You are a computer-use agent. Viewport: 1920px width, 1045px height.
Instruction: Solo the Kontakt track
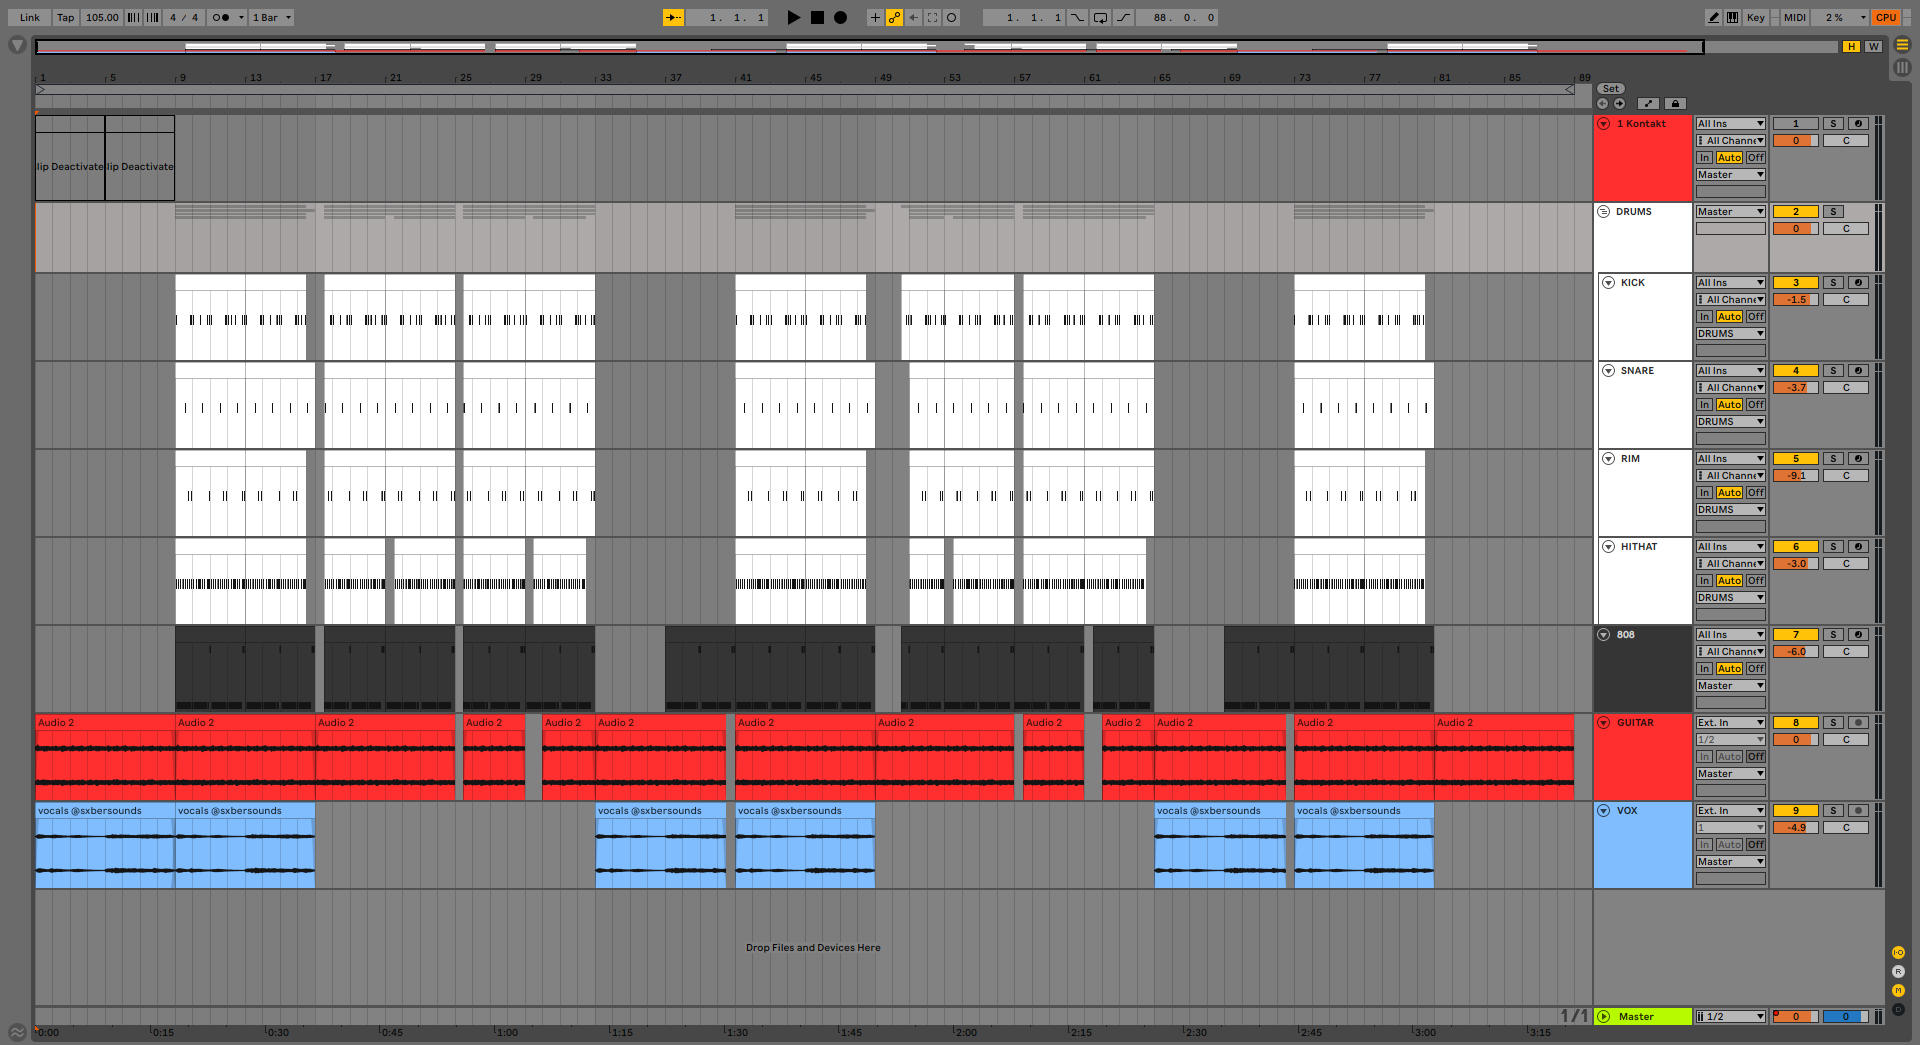pyautogui.click(x=1833, y=123)
